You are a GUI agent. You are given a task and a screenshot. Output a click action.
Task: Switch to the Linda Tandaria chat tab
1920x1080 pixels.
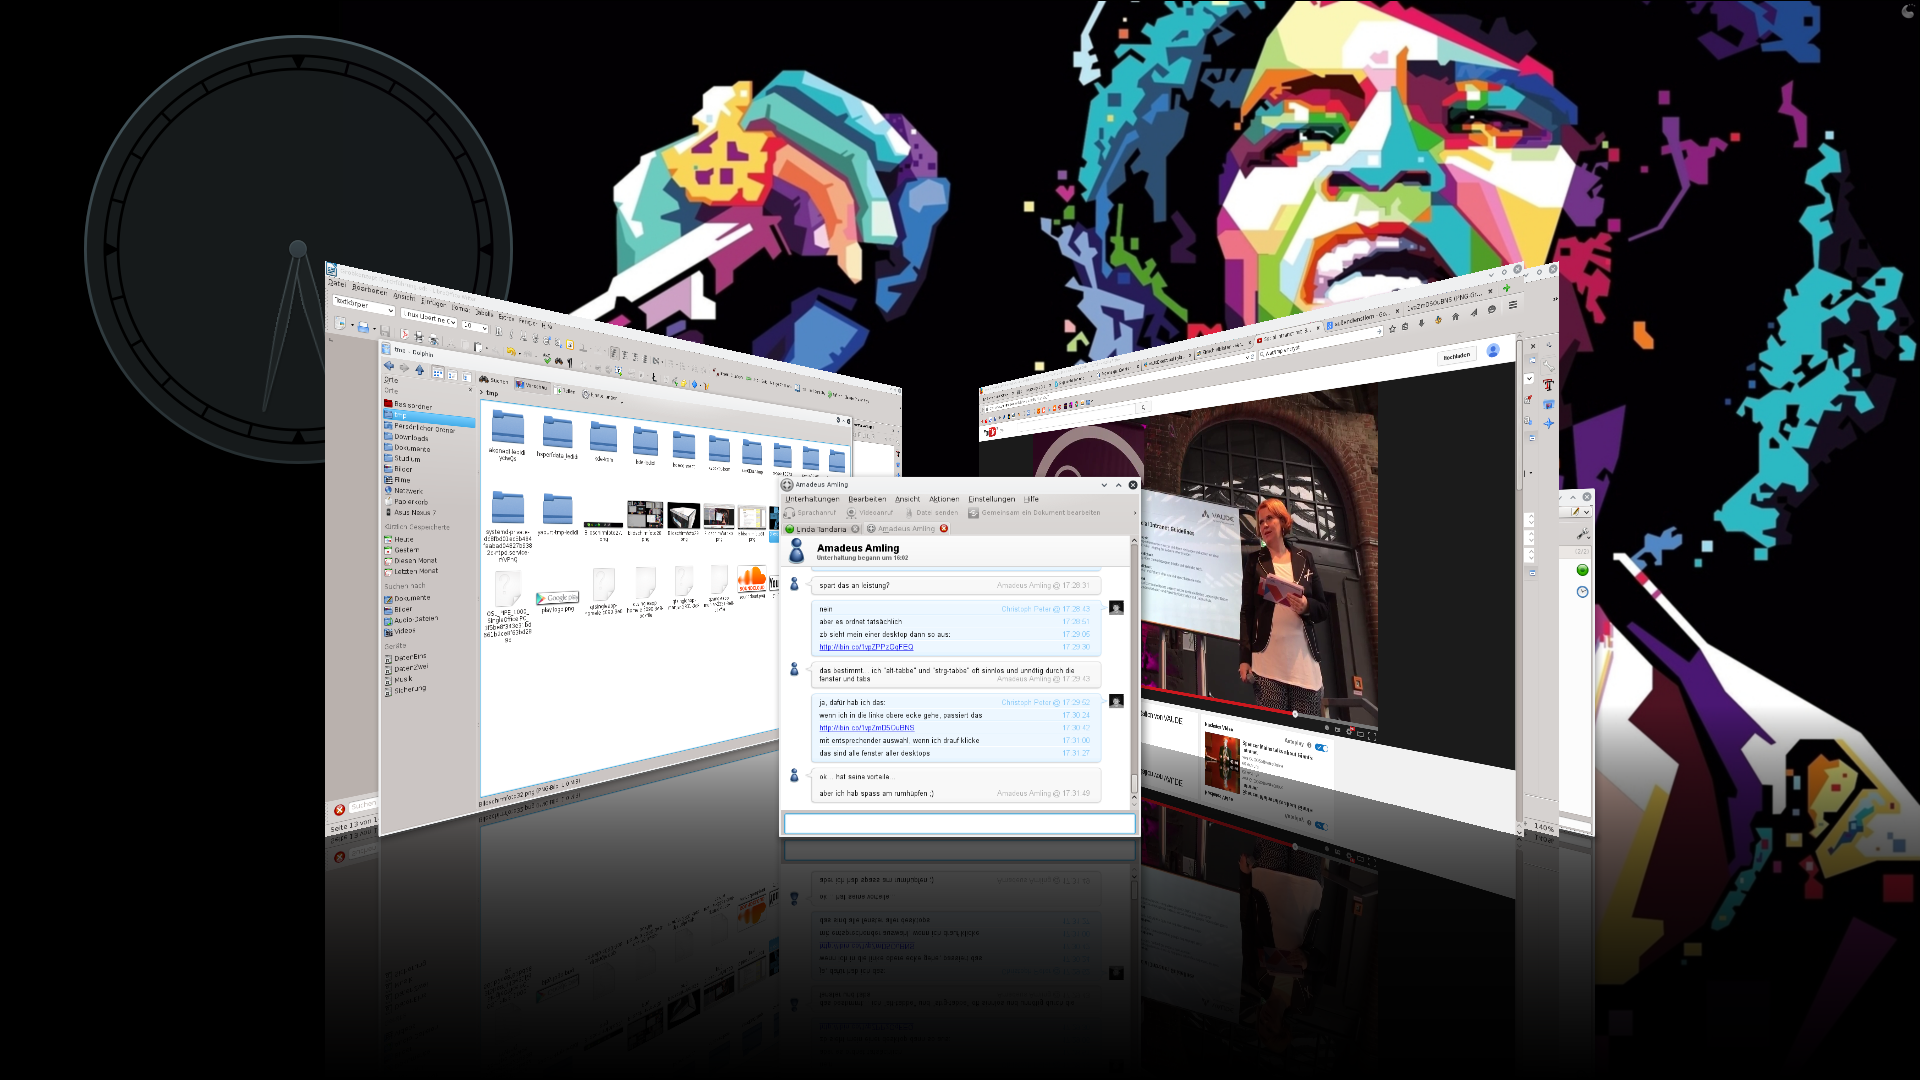(821, 529)
